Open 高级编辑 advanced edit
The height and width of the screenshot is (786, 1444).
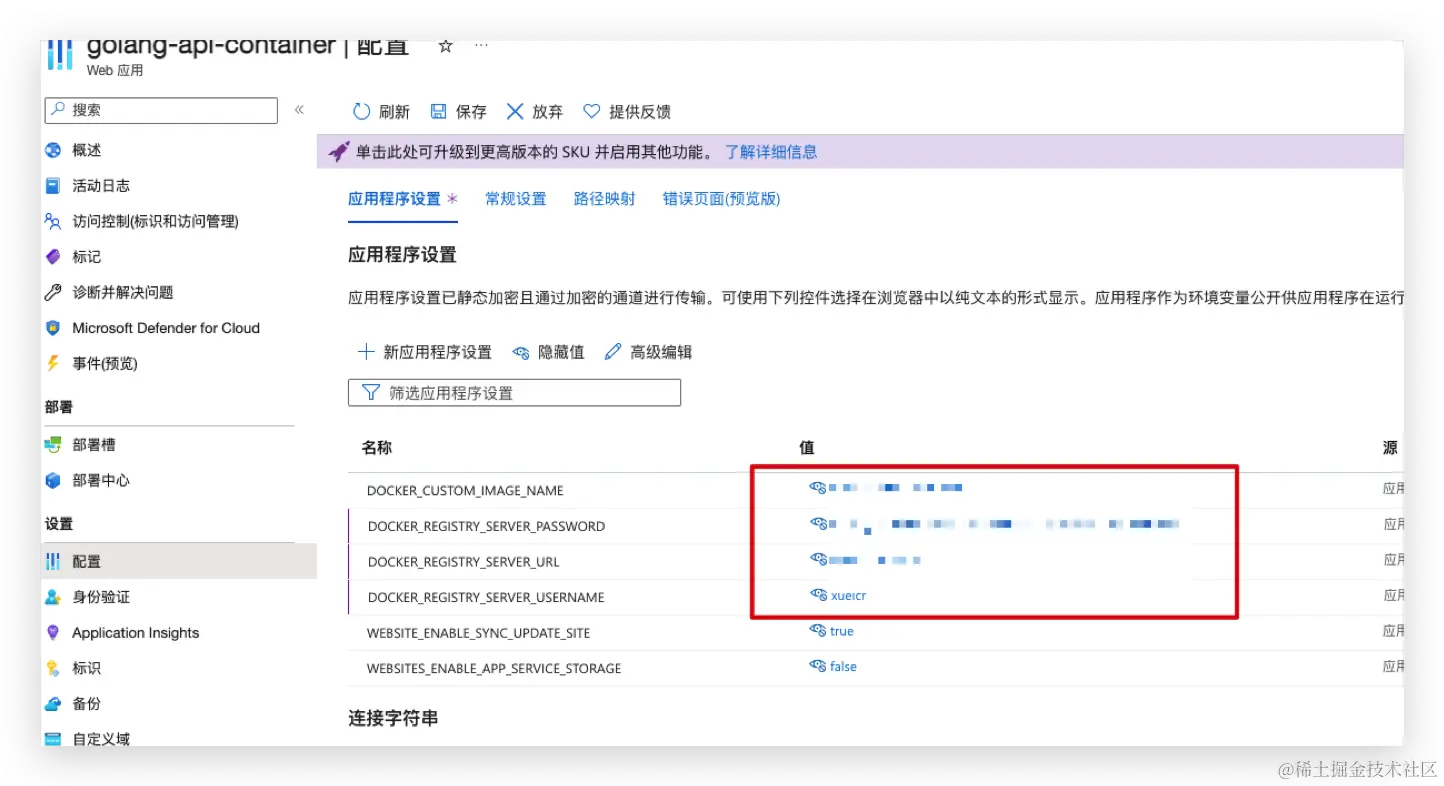click(x=648, y=352)
